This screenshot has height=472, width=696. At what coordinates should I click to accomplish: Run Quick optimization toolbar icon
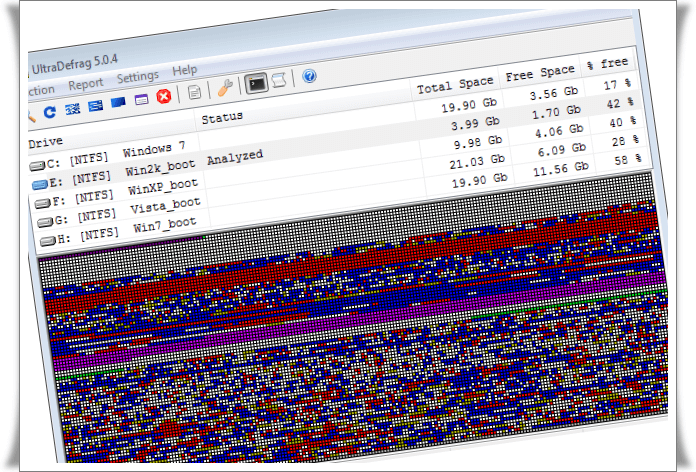pyautogui.click(x=95, y=106)
